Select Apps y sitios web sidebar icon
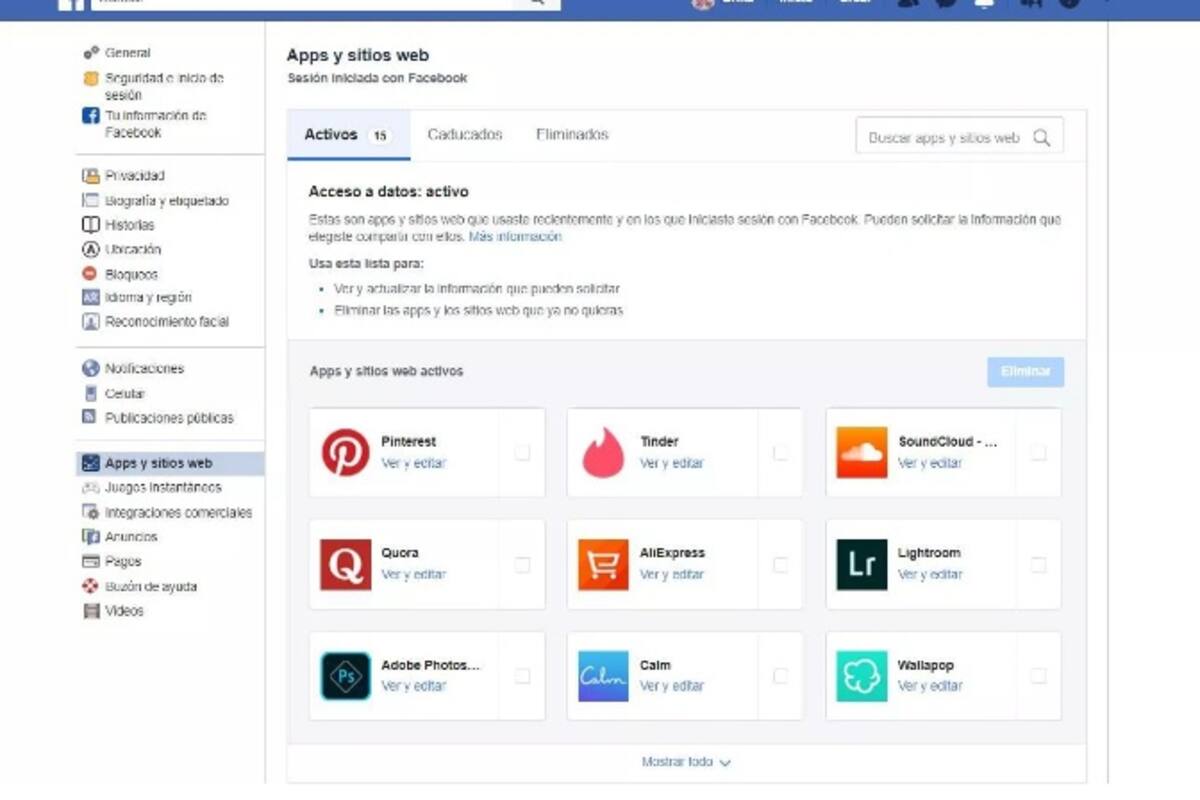The height and width of the screenshot is (800, 1200). (91, 464)
